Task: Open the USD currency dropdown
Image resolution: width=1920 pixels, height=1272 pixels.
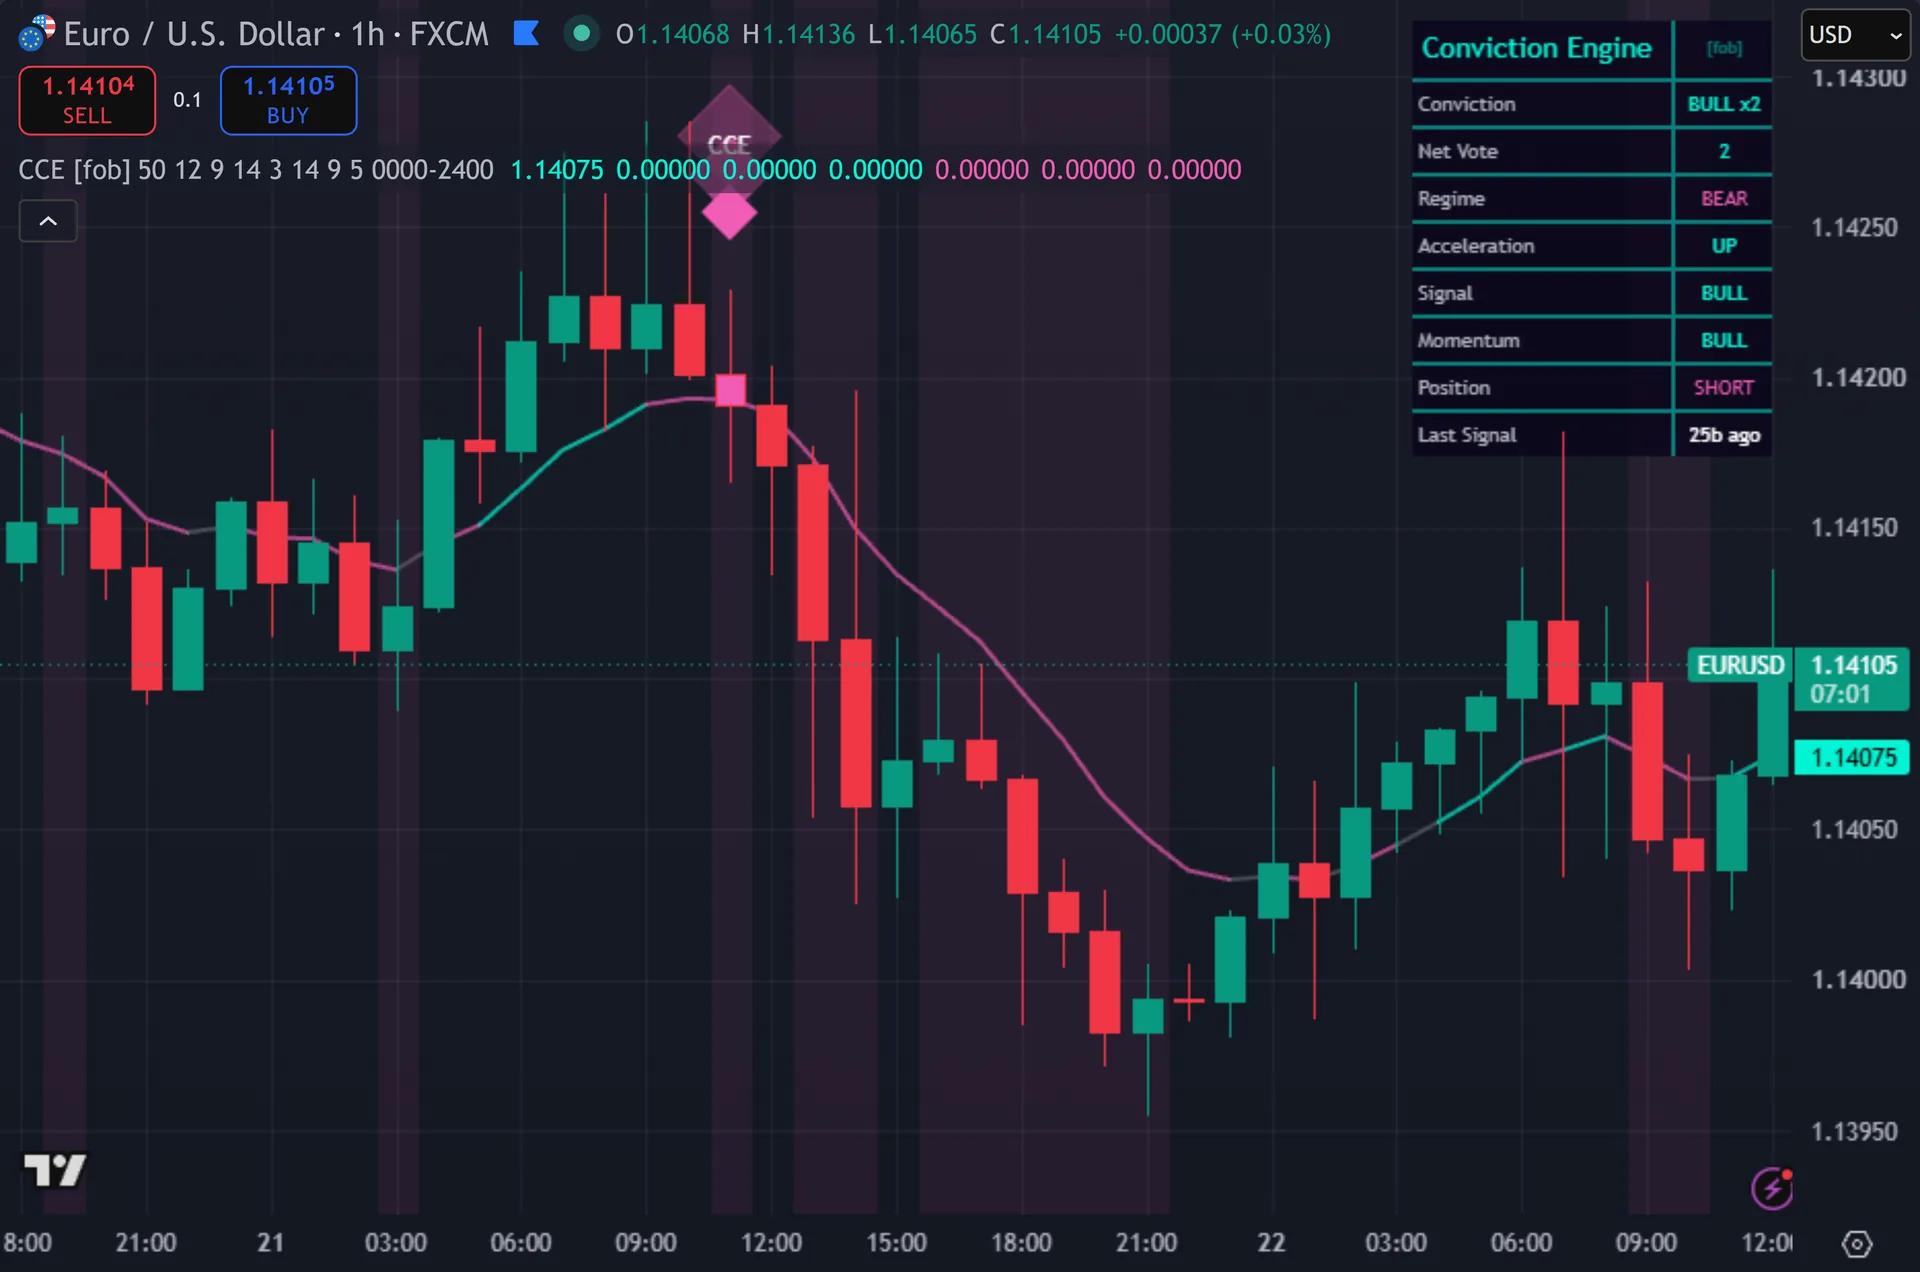Action: (1855, 35)
